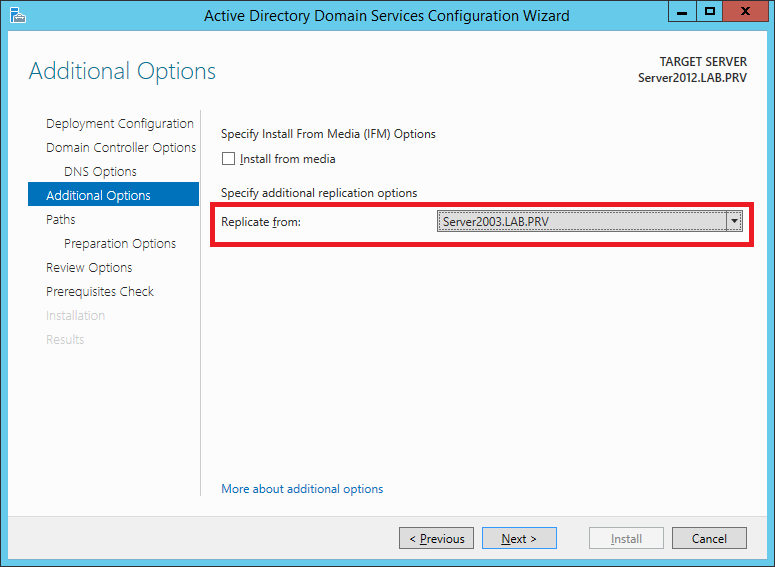
Task: Click the Next button
Action: 519,538
